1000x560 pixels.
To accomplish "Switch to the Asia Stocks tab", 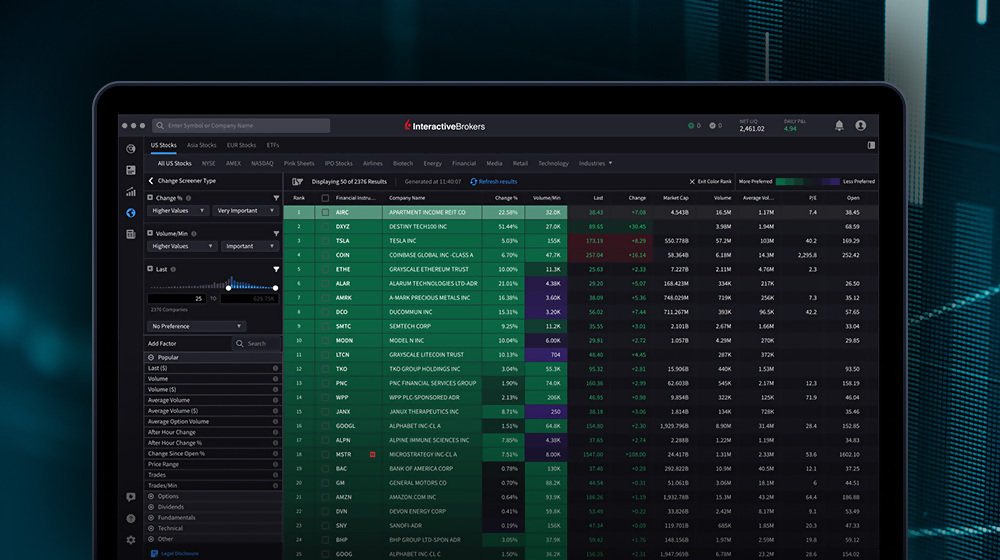I will (201, 145).
